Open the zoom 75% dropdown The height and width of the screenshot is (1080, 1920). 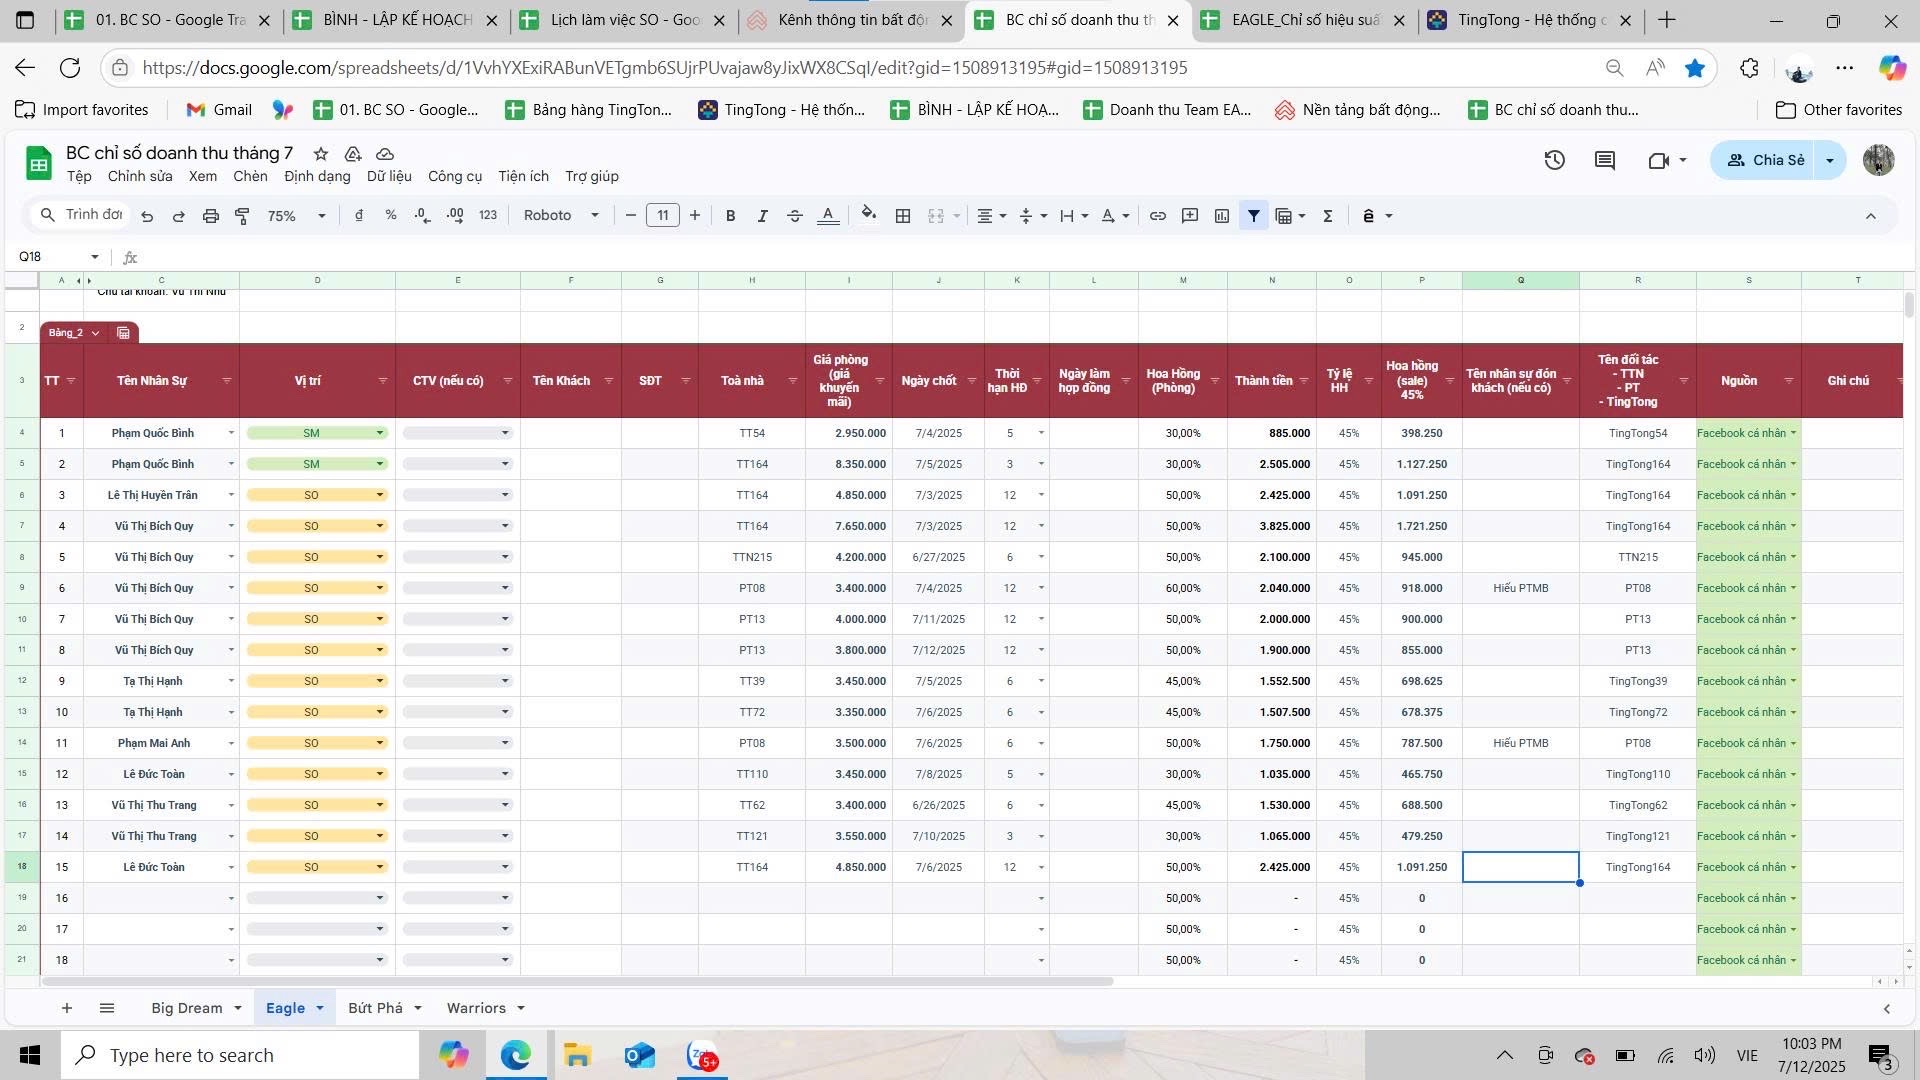296,216
